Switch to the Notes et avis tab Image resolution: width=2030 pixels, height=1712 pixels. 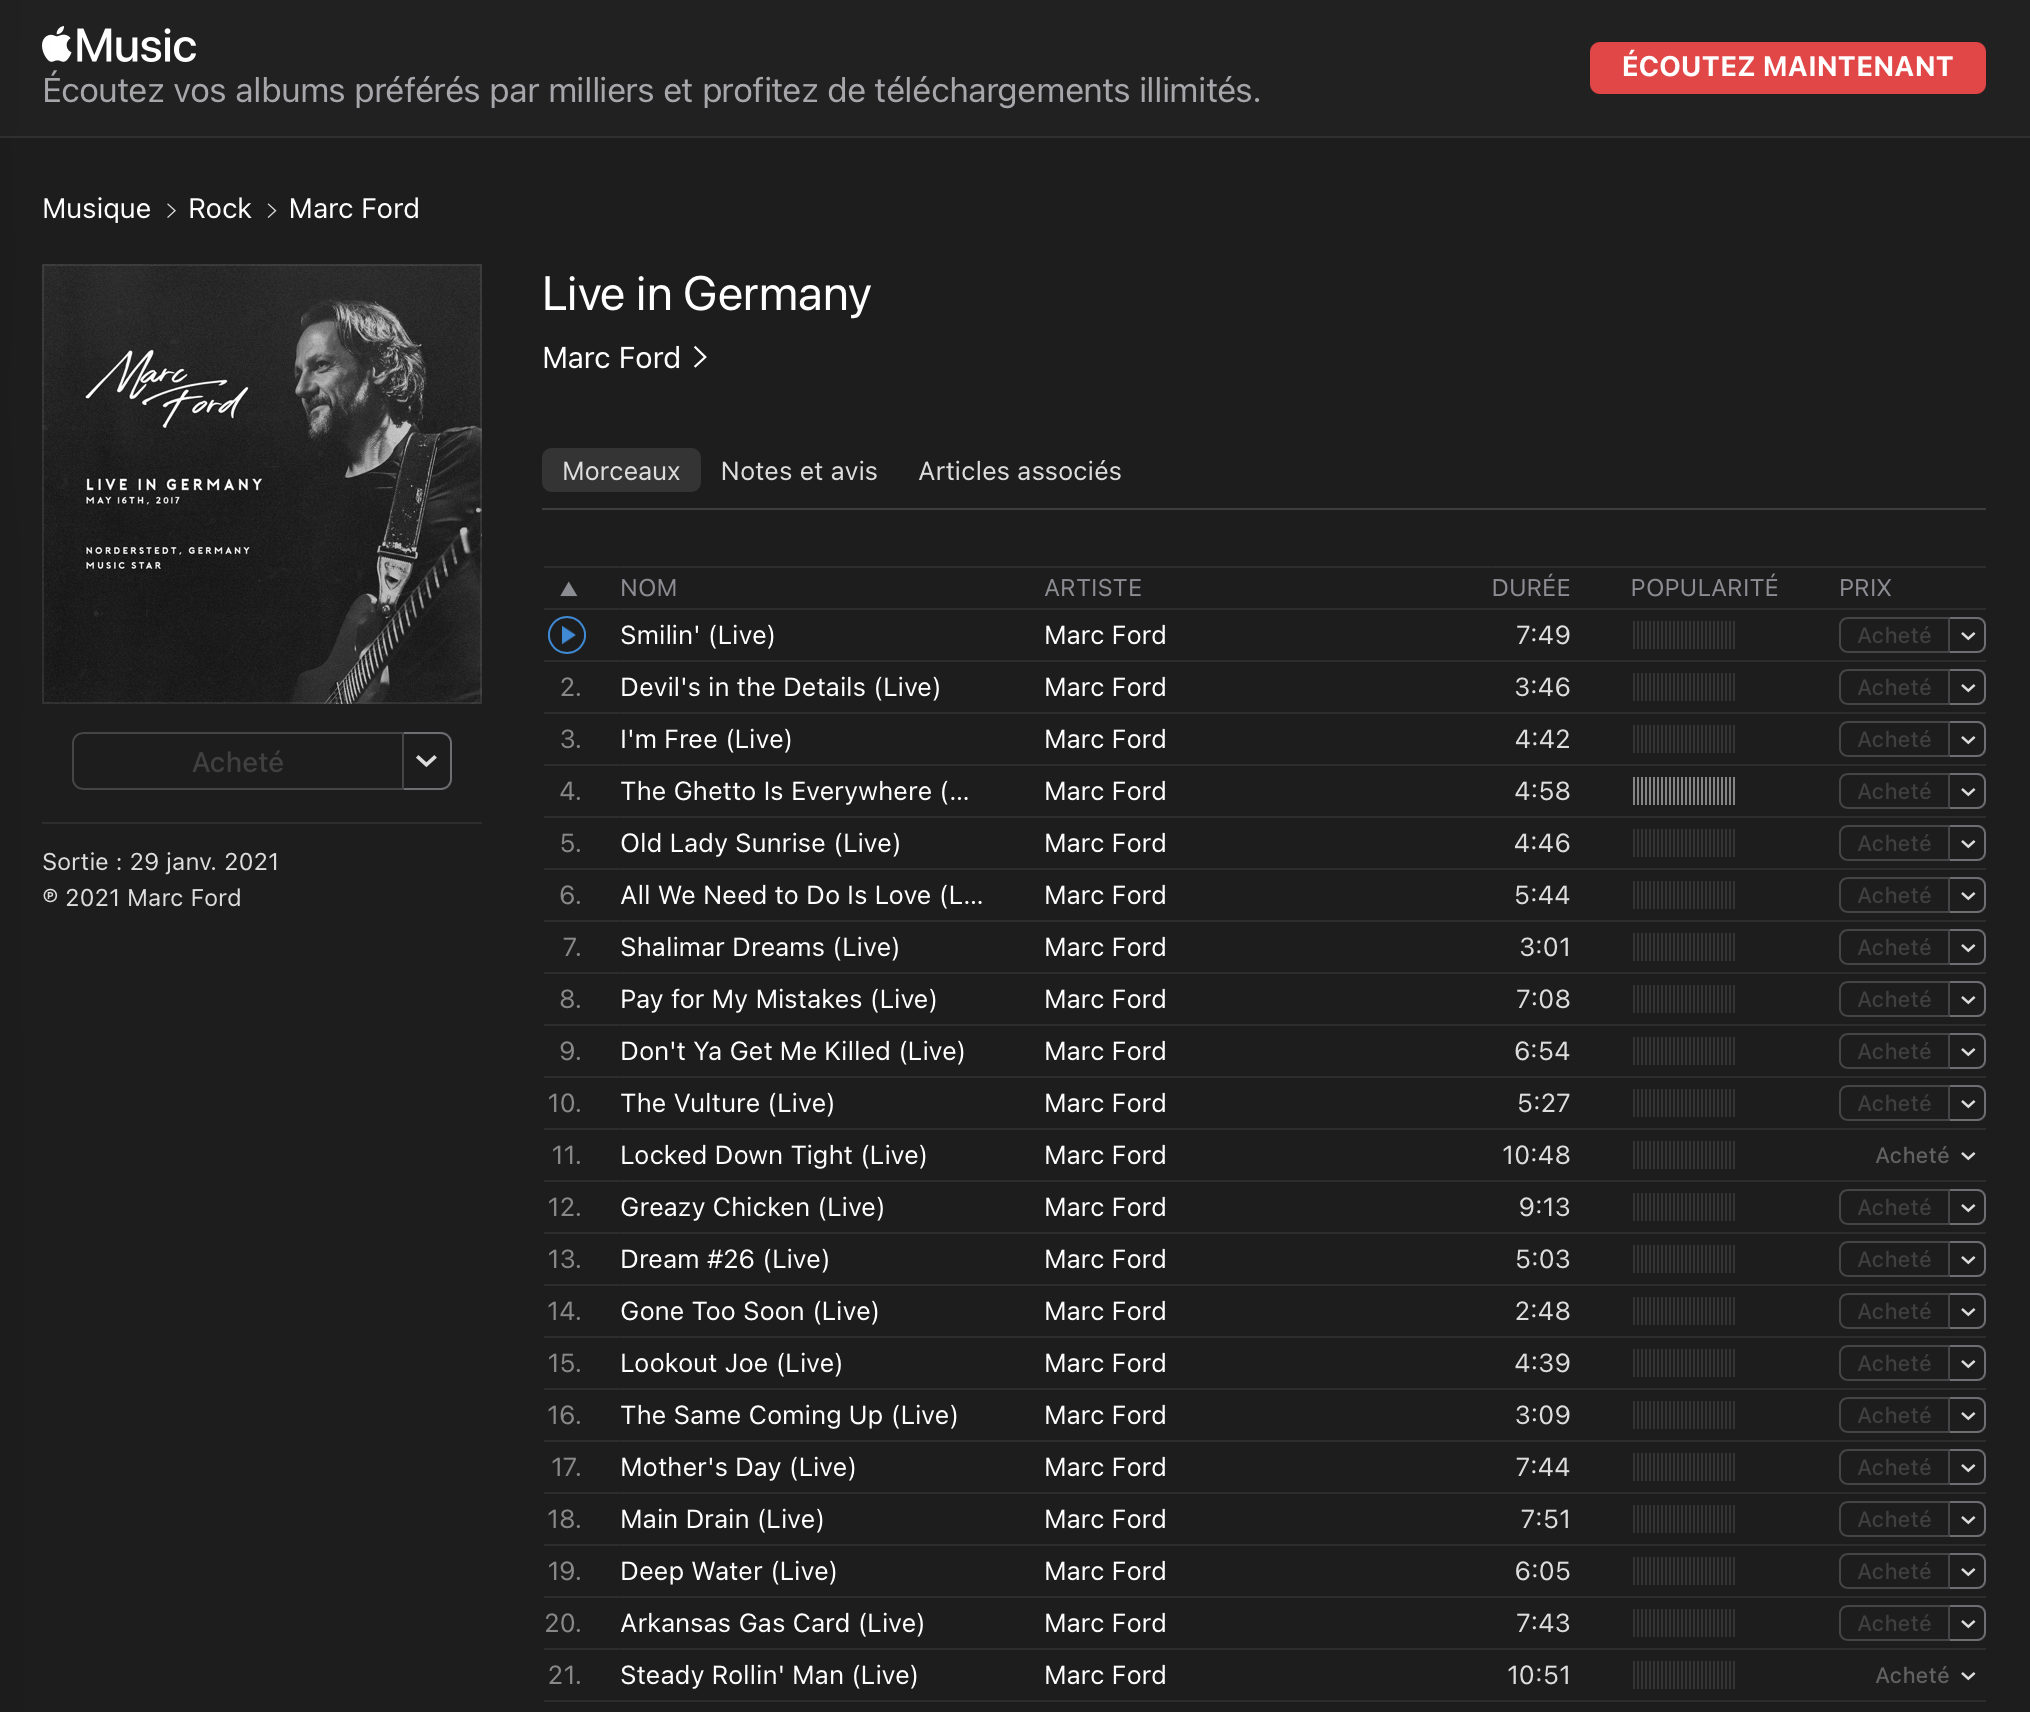(799, 470)
